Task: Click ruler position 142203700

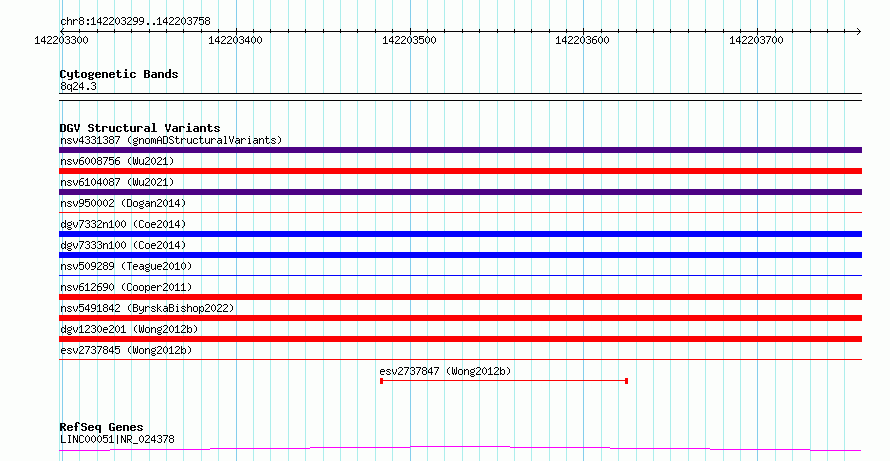Action: click(x=756, y=40)
